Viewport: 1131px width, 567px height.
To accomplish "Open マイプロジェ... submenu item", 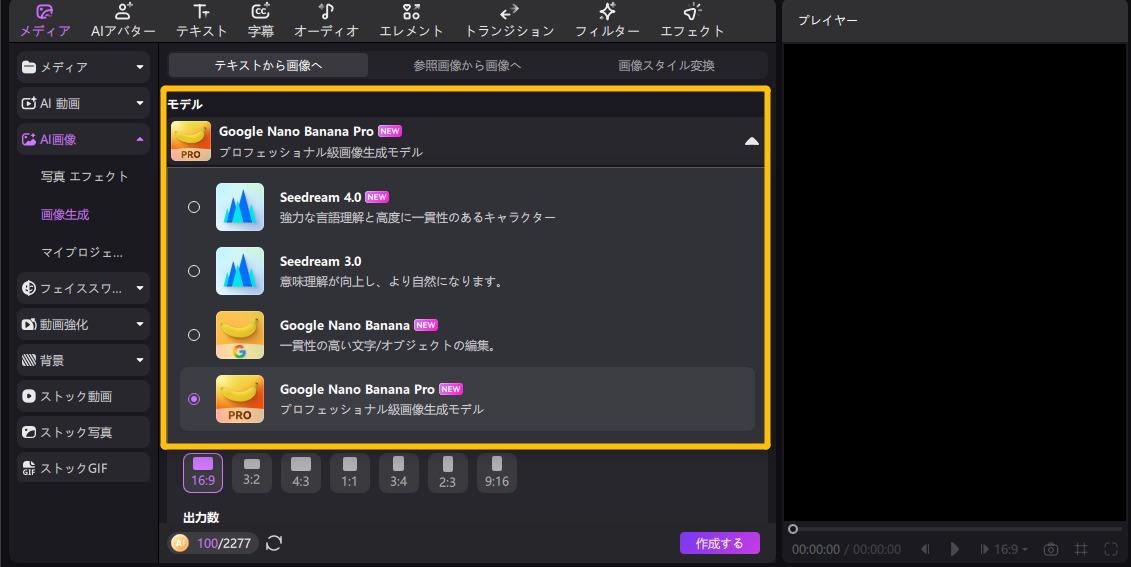I will [82, 252].
